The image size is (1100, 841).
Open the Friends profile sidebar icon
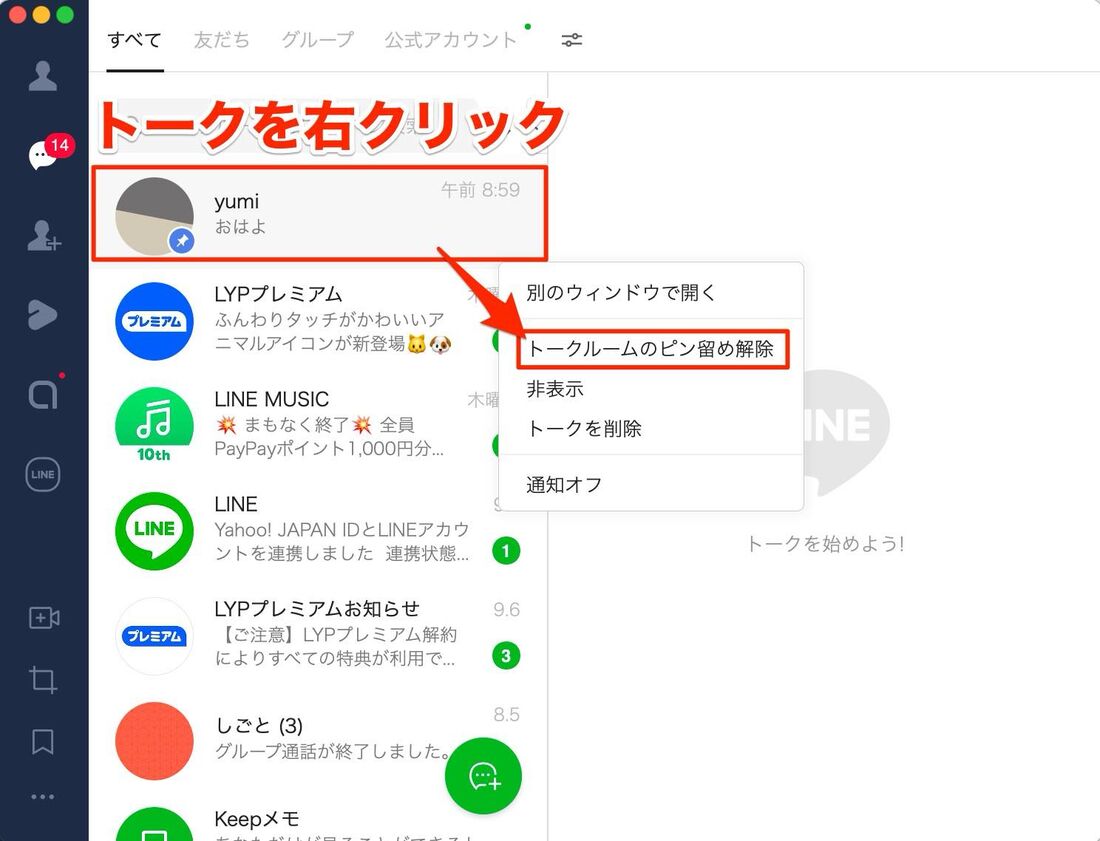pyautogui.click(x=43, y=76)
